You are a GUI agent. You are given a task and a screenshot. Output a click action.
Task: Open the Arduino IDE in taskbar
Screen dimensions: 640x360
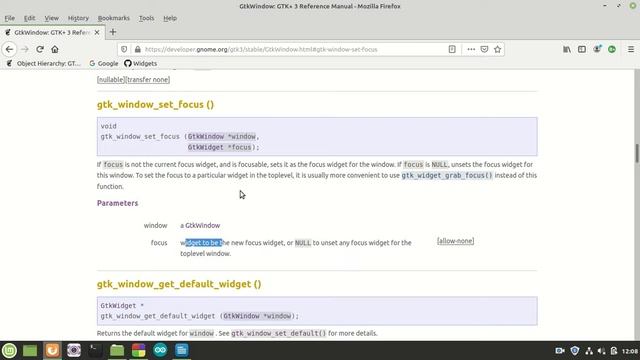coord(160,350)
